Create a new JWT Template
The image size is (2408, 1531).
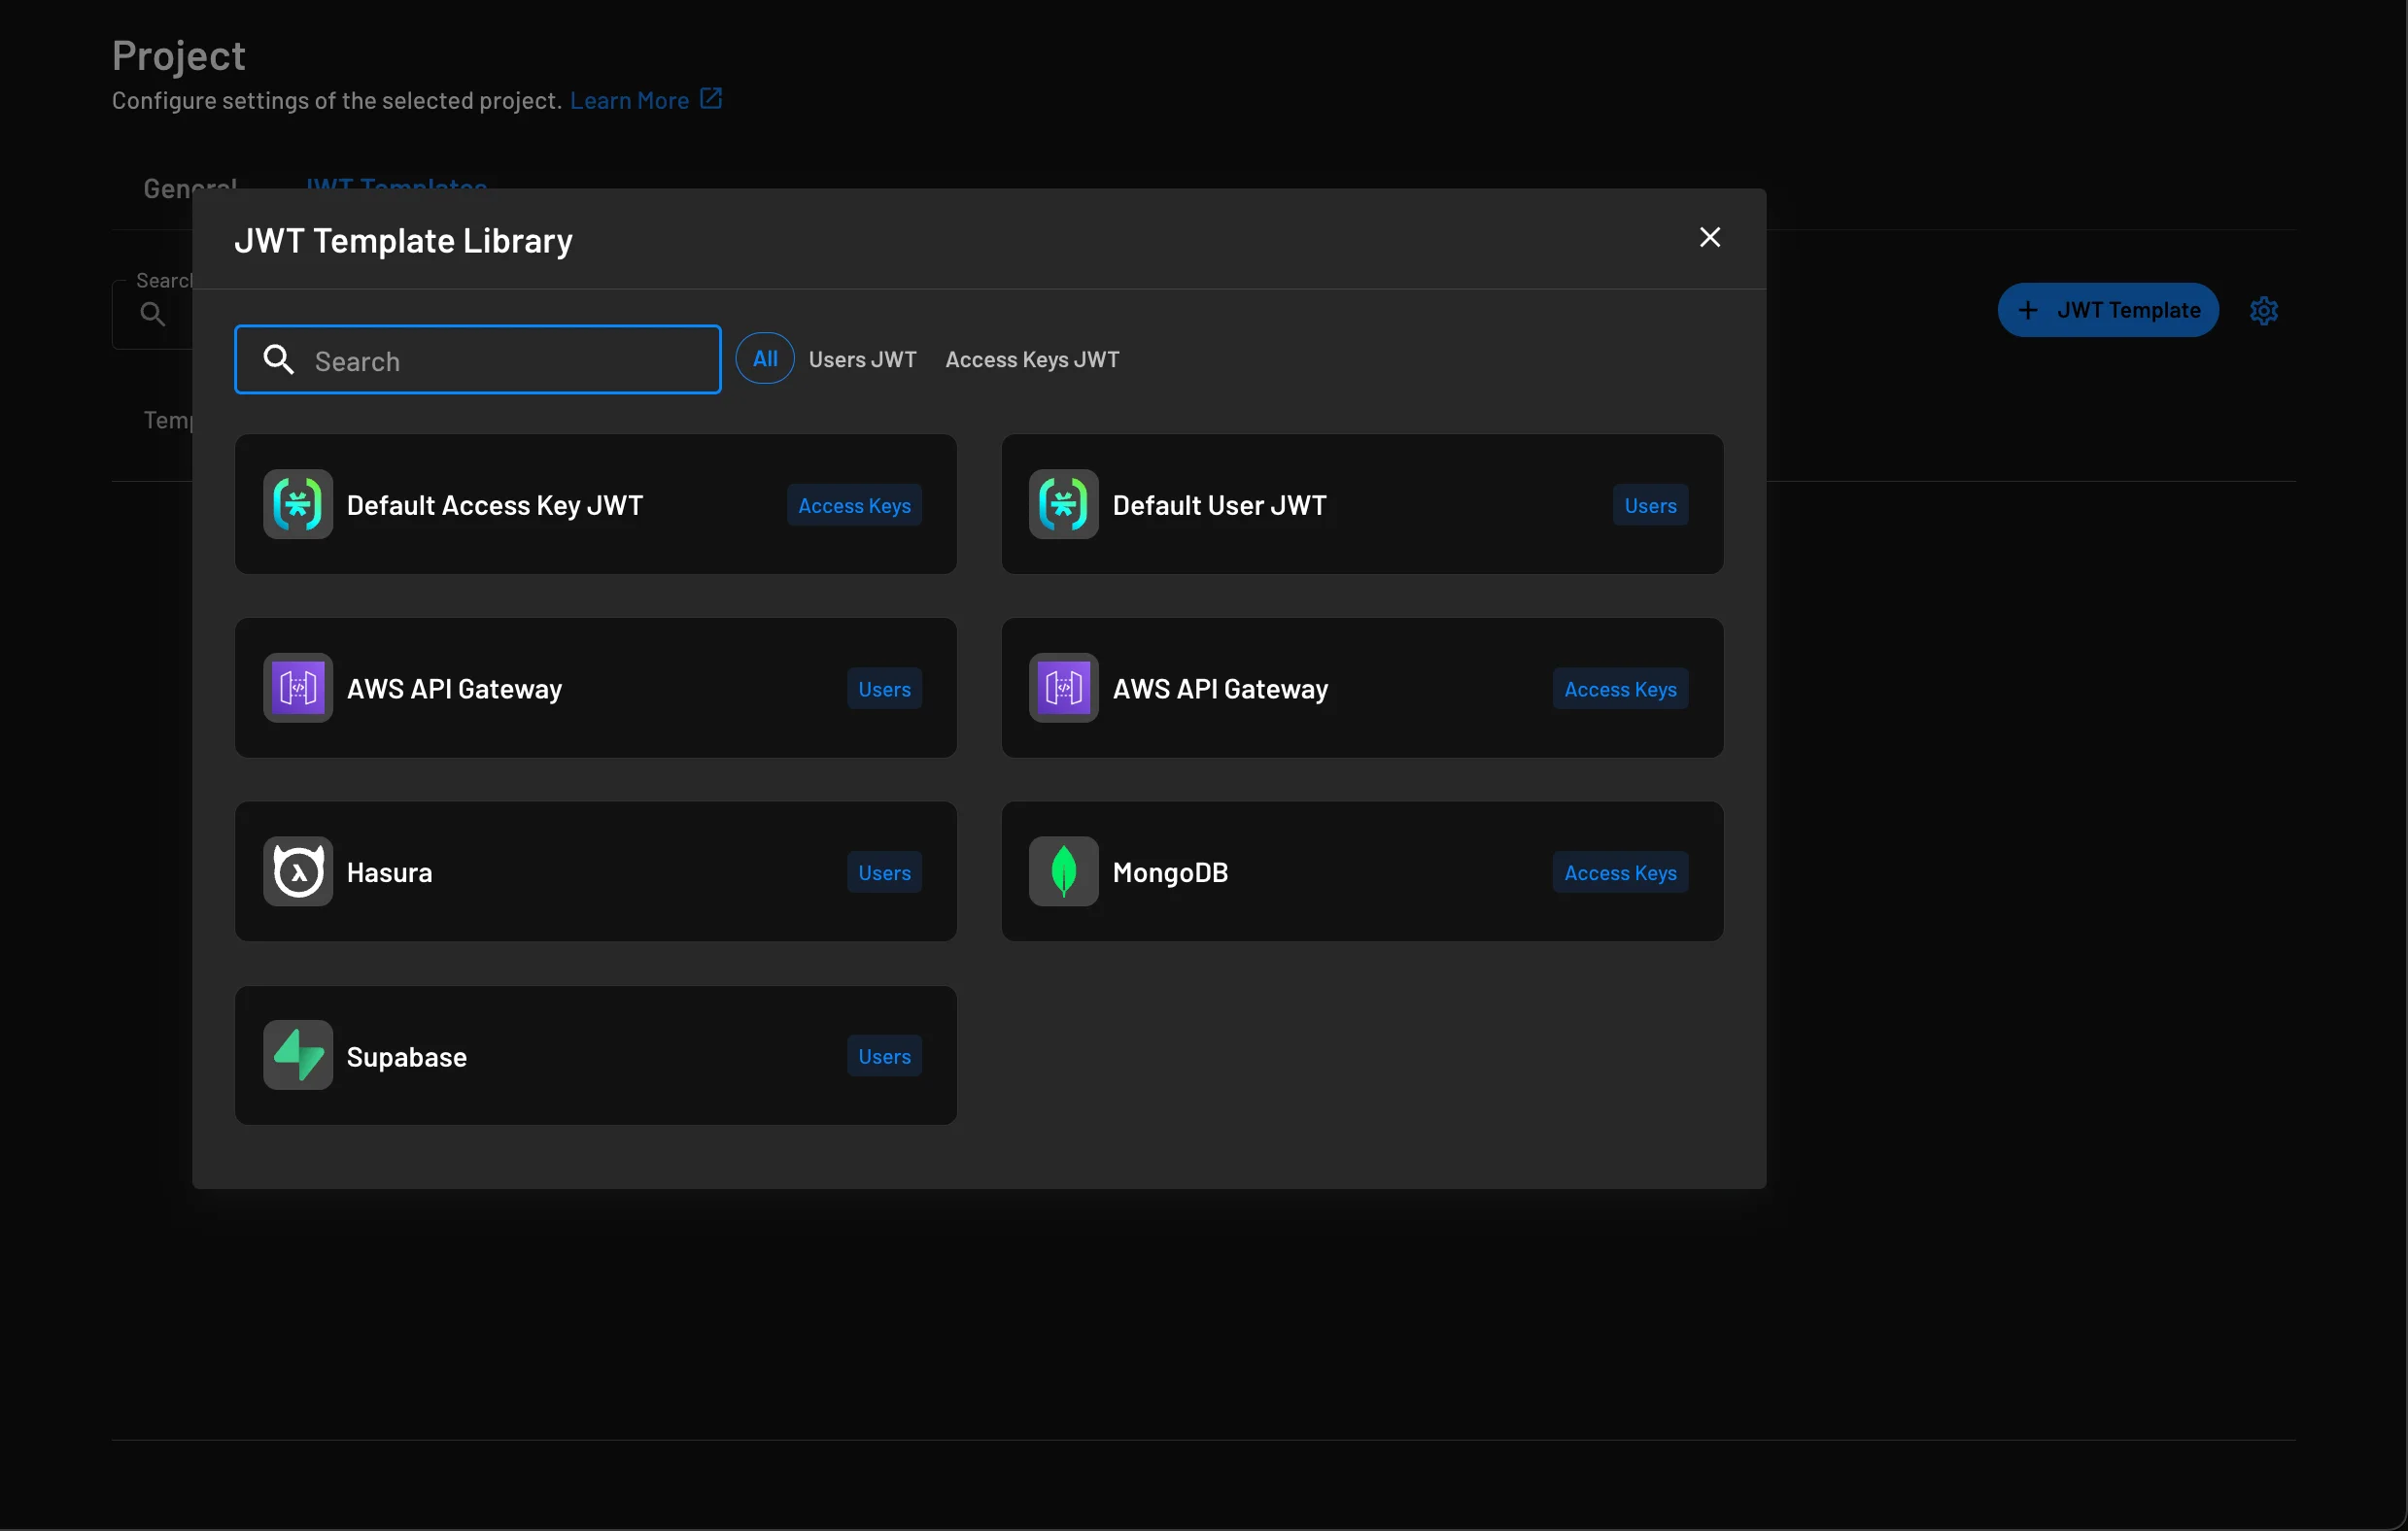click(2107, 310)
